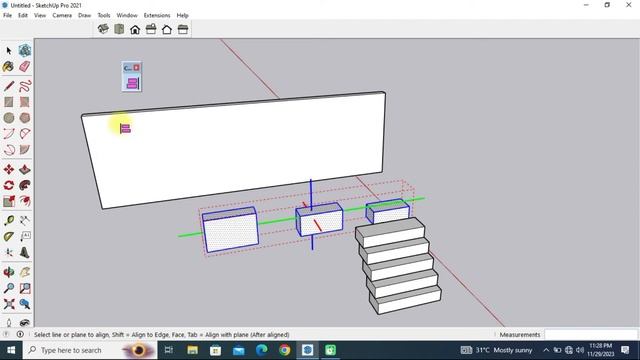The height and width of the screenshot is (360, 640).
Task: Select the Follow Me tool
Action: pos(24,185)
